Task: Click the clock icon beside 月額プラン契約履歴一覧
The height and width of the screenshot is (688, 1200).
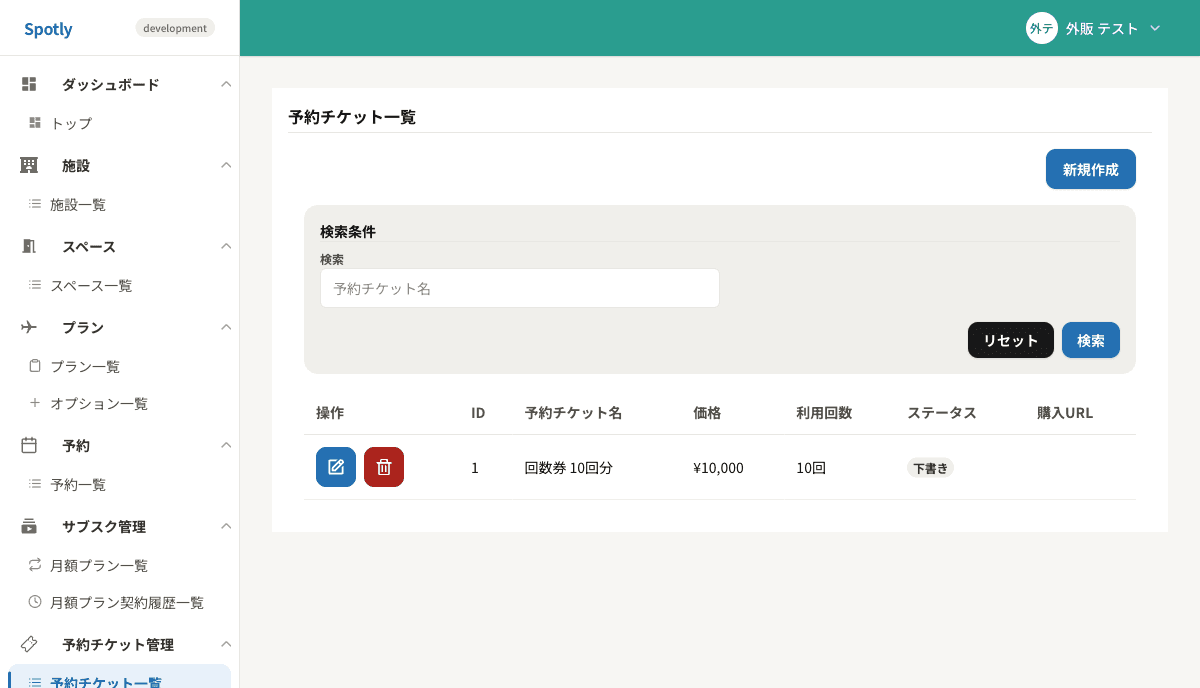Action: point(35,602)
